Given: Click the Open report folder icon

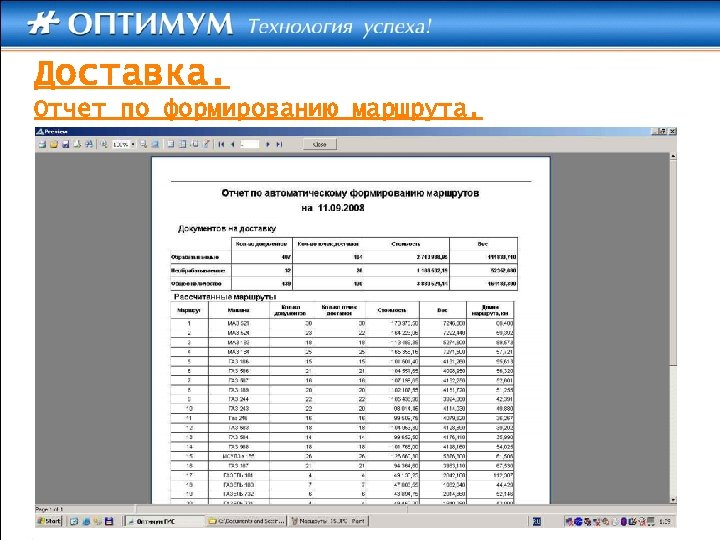Looking at the screenshot, I should pos(54,144).
